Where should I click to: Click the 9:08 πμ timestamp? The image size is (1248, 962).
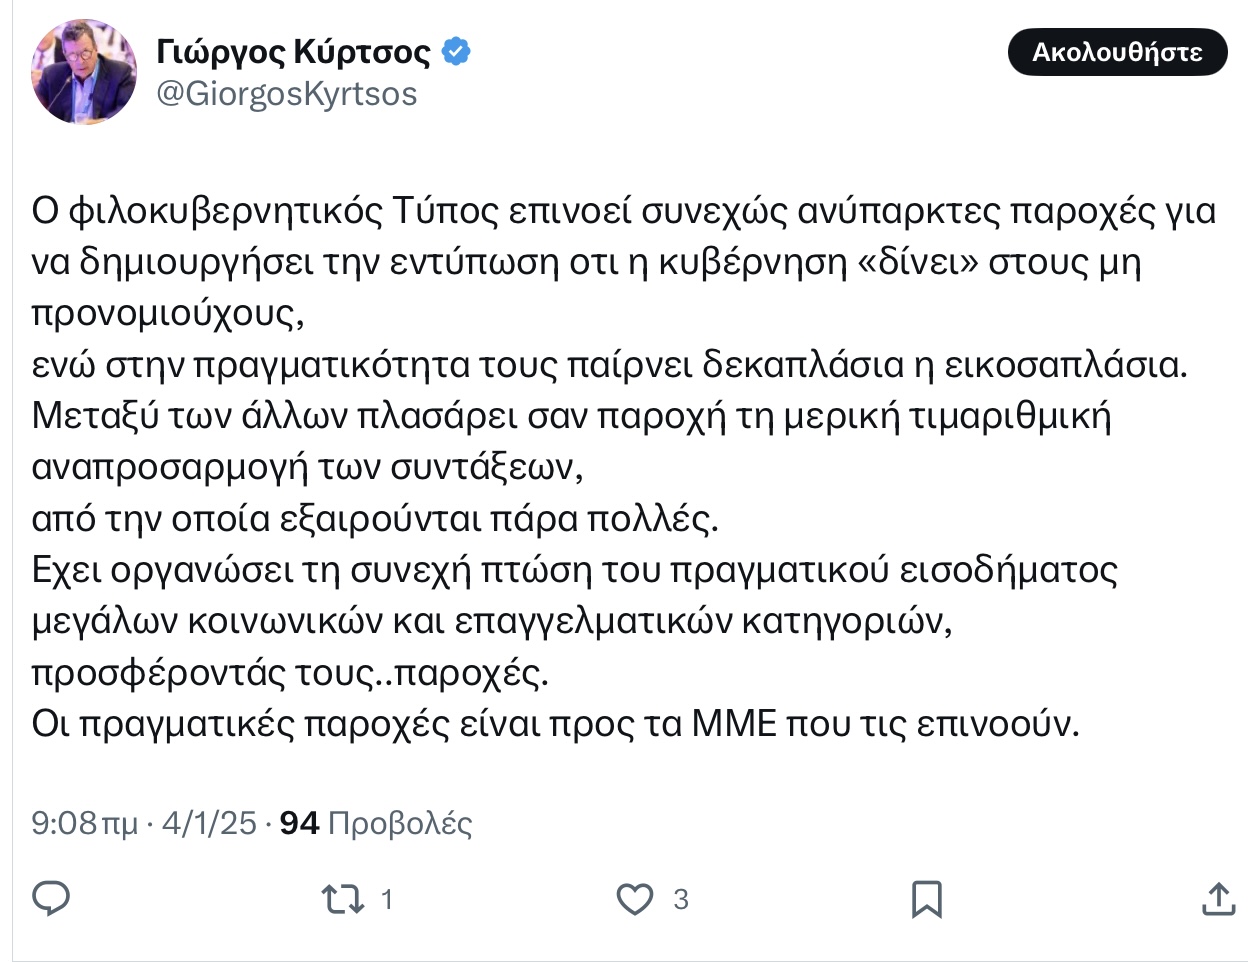click(x=84, y=823)
